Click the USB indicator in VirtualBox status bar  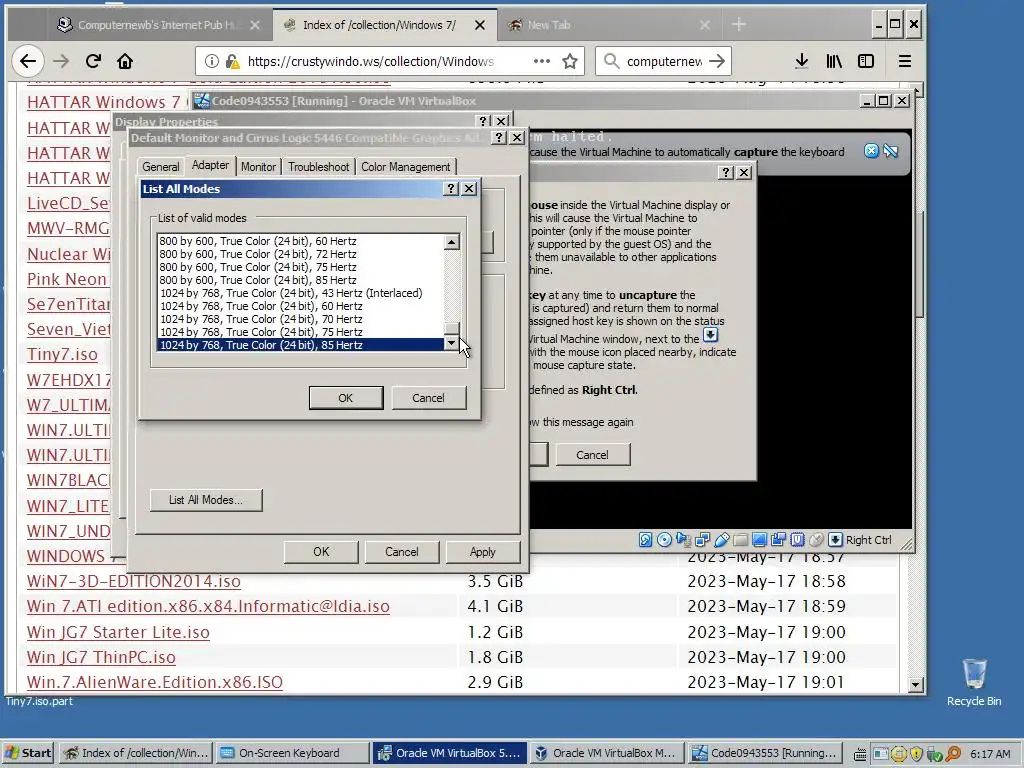tap(722, 540)
